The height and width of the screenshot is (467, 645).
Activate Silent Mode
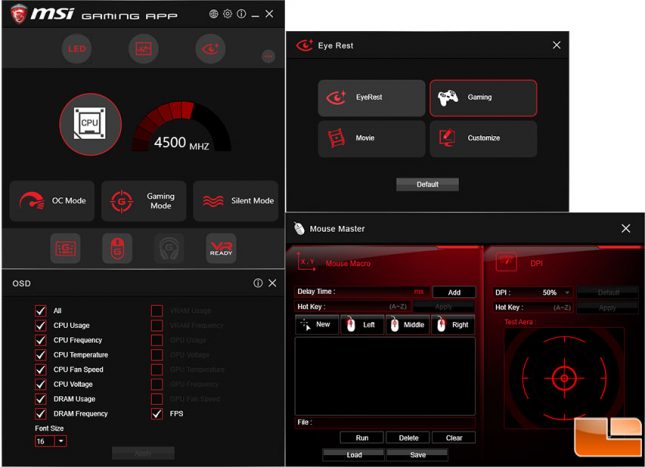pos(236,201)
